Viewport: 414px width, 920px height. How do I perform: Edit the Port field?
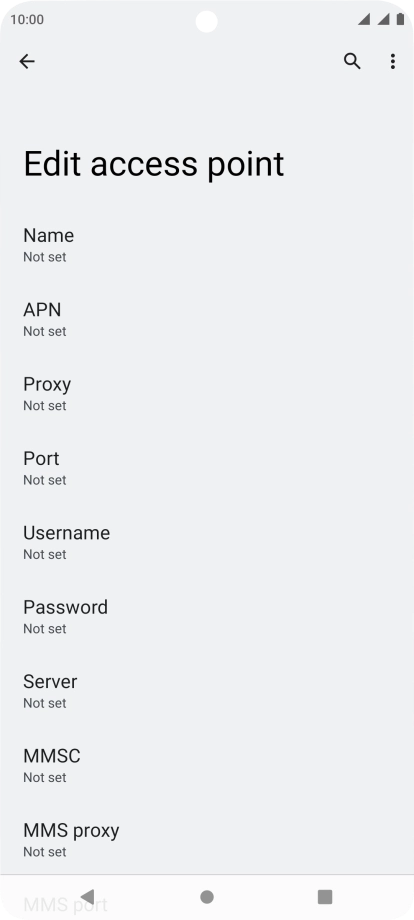pyautogui.click(x=207, y=468)
